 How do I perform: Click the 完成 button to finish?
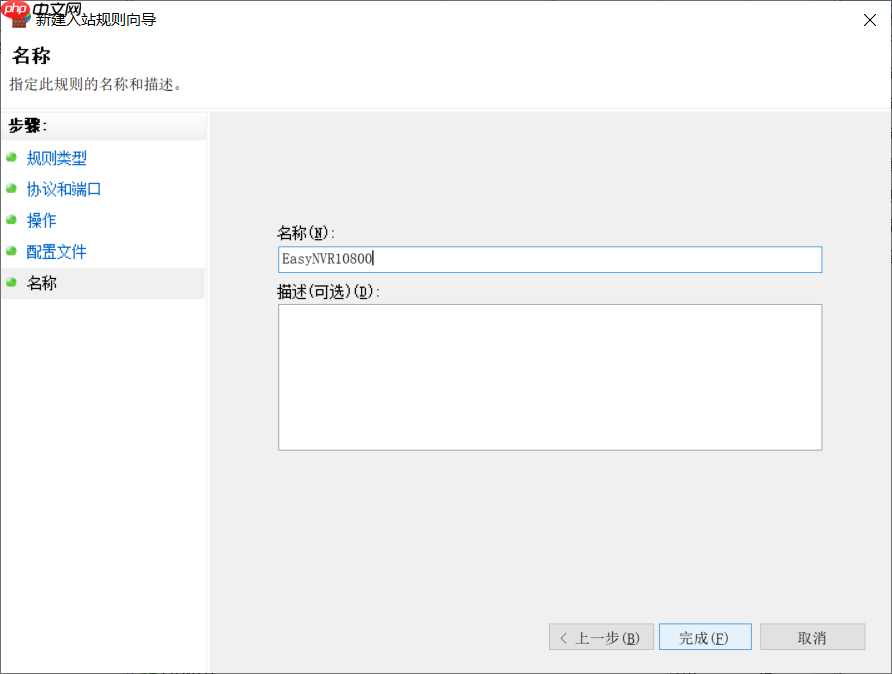point(705,637)
